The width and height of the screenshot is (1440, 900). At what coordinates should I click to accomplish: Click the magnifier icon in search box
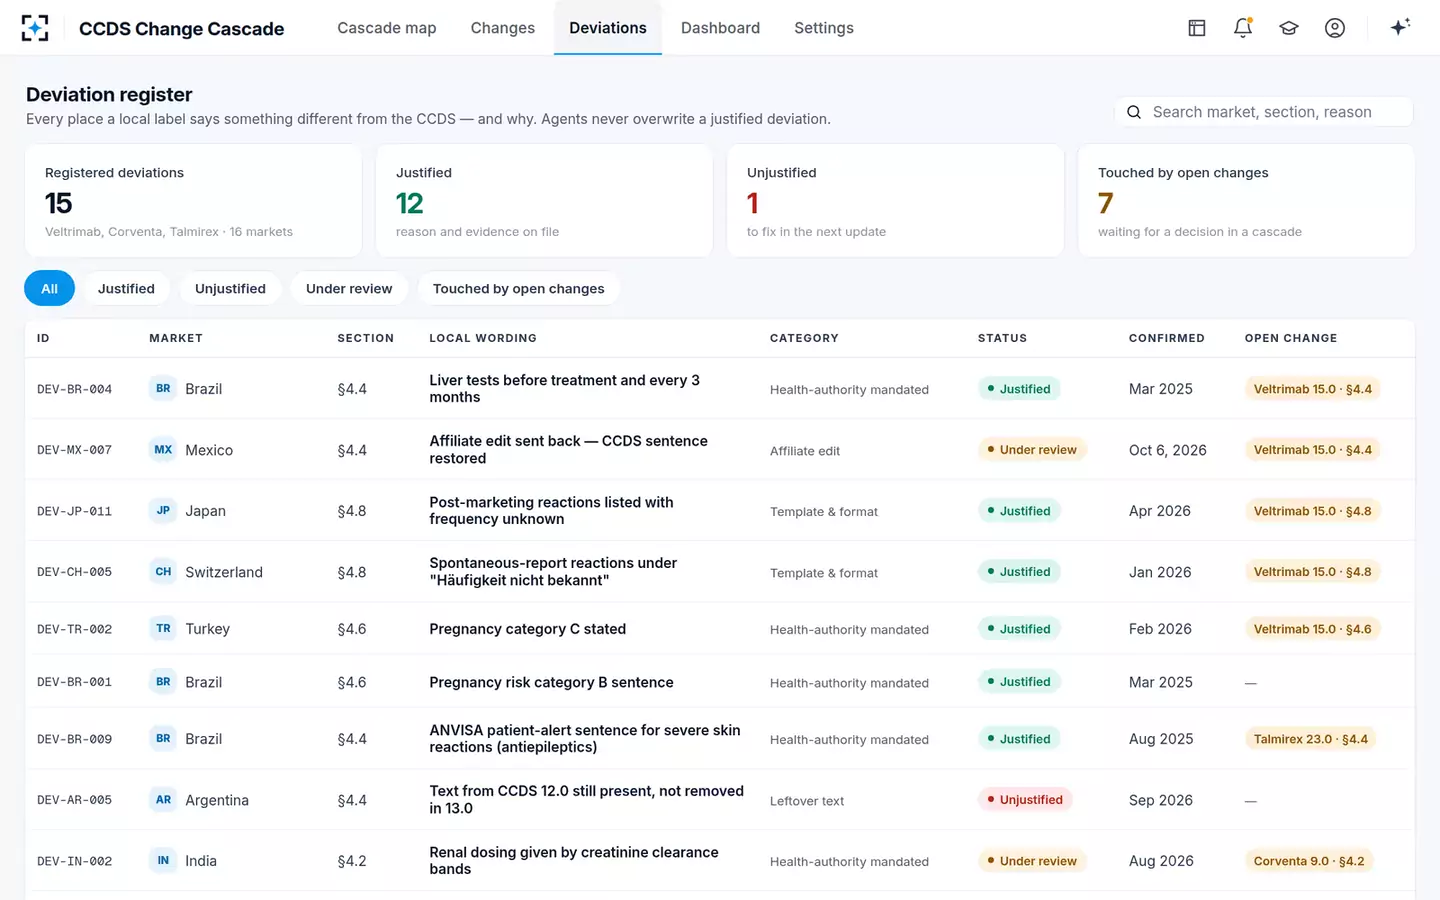(x=1134, y=112)
